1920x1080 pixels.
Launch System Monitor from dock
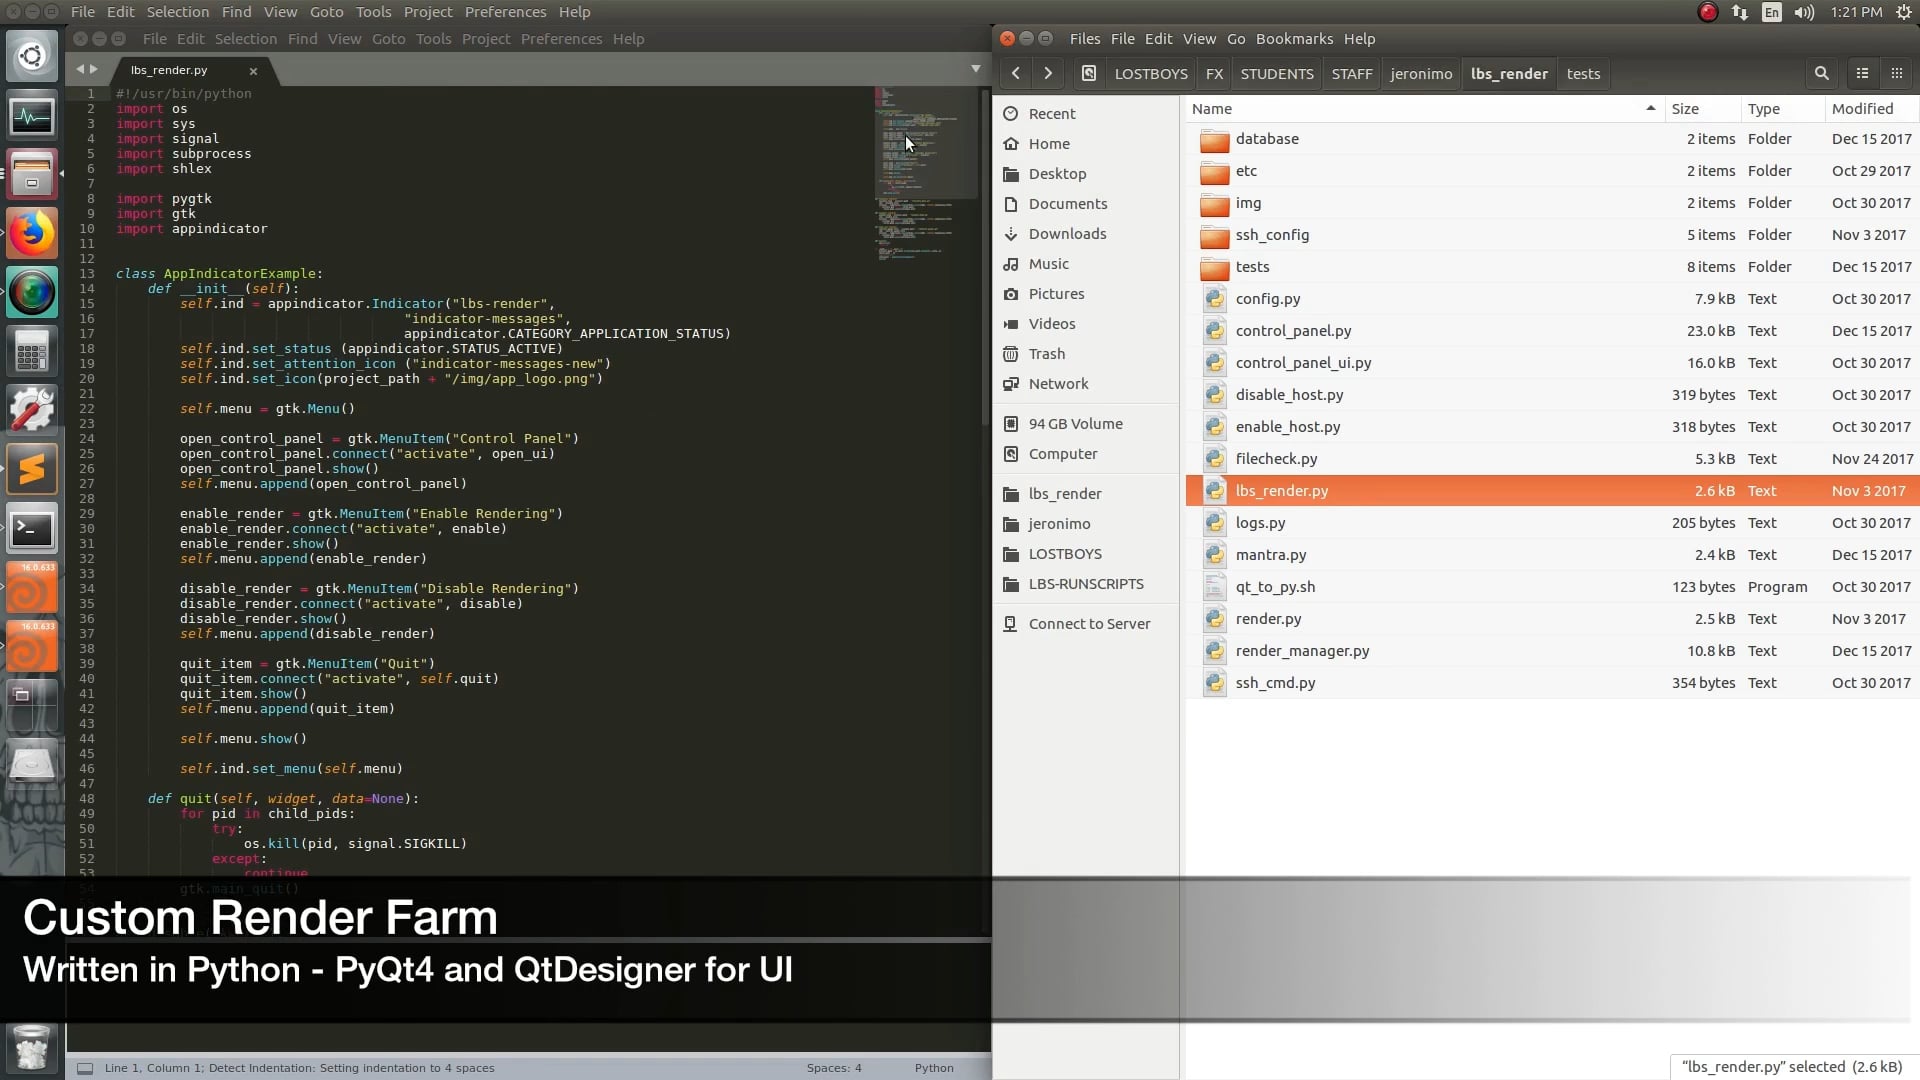32,116
